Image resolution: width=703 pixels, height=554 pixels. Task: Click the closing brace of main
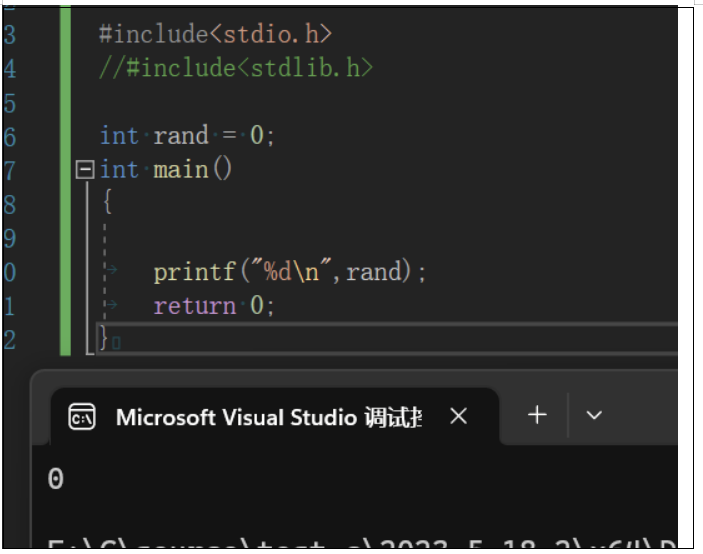click(104, 338)
